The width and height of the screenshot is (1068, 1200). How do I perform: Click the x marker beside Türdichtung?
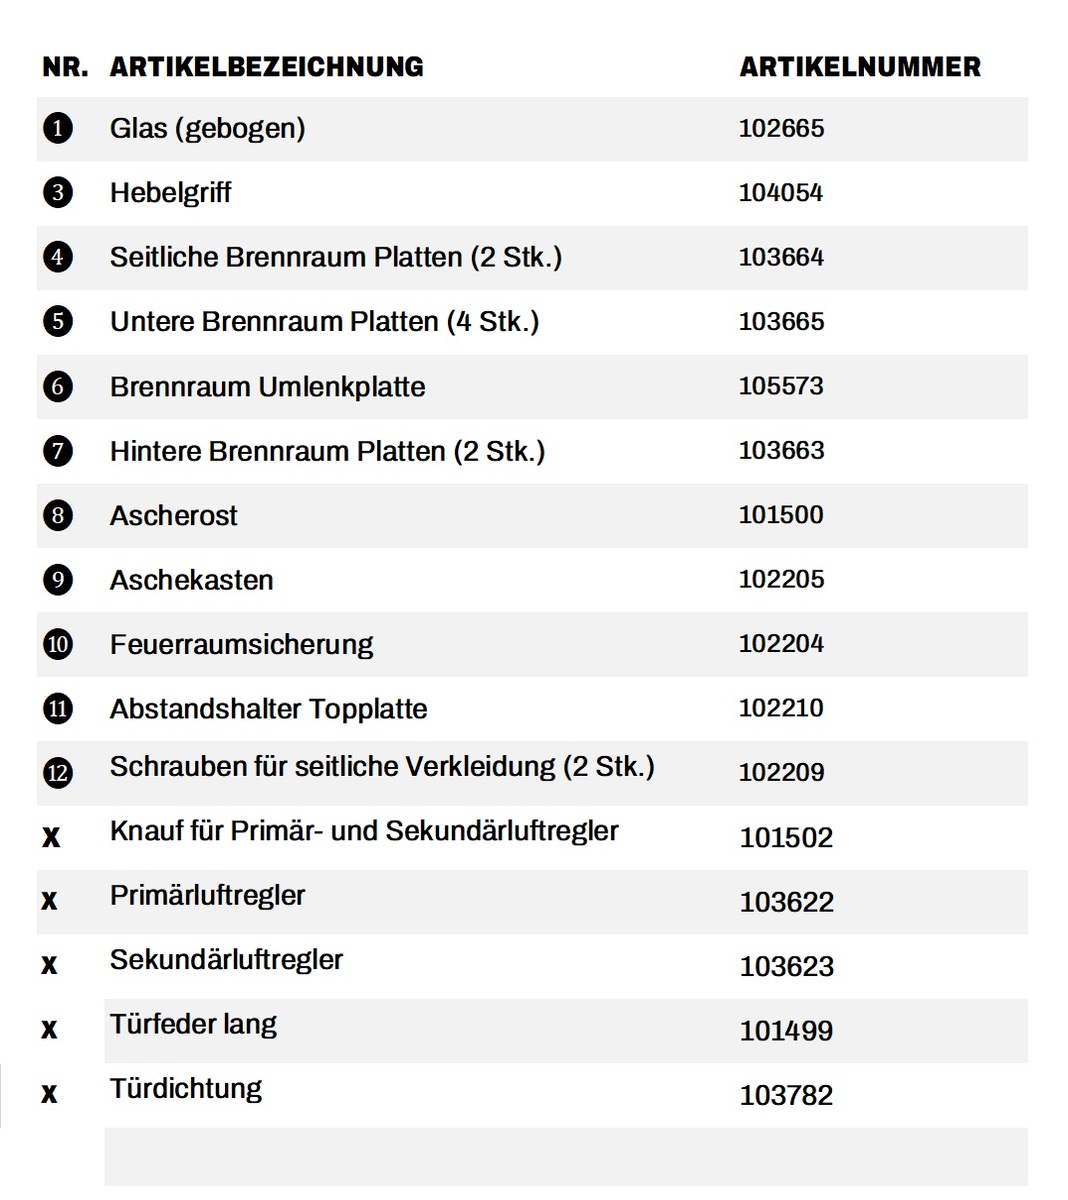click(49, 1095)
